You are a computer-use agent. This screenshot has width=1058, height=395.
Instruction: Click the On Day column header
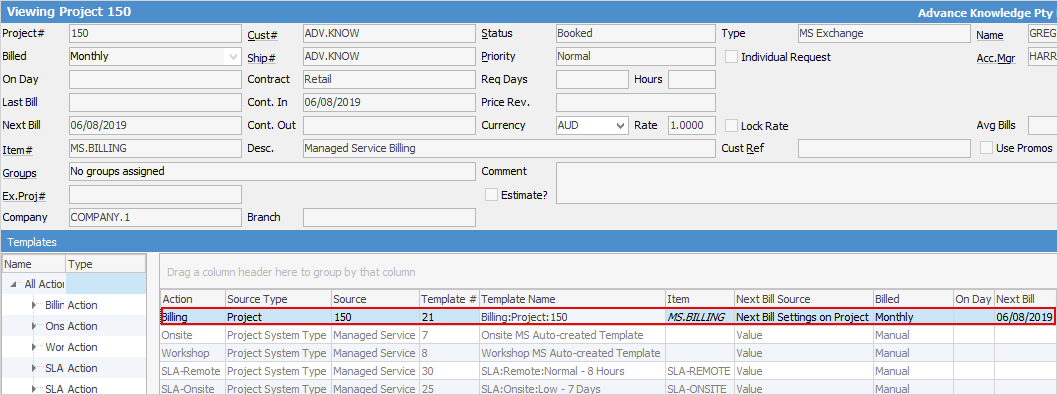[973, 298]
